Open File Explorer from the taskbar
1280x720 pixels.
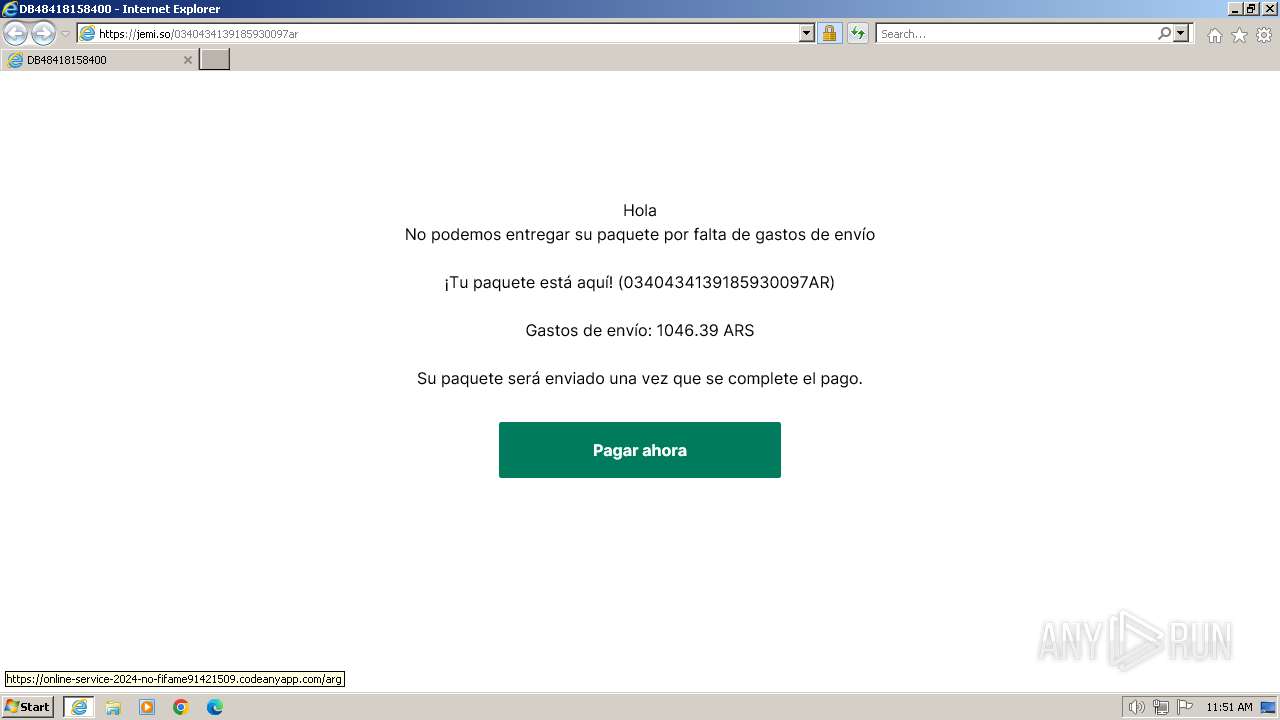coord(113,707)
